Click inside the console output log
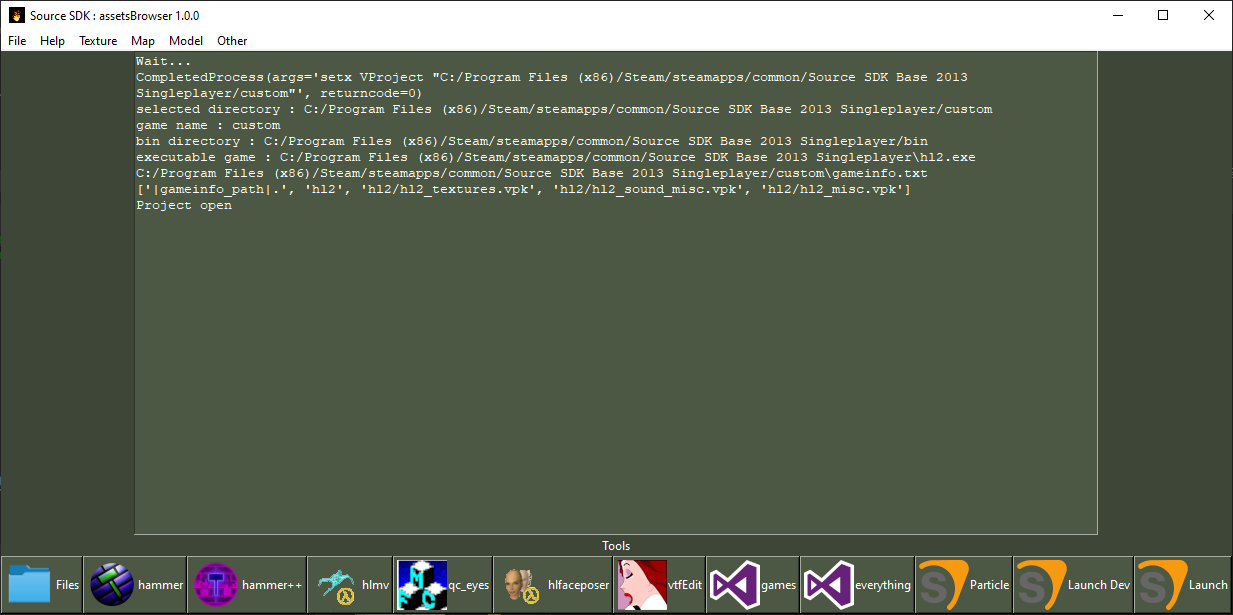Screen dimensions: 1233x615 coord(615,360)
